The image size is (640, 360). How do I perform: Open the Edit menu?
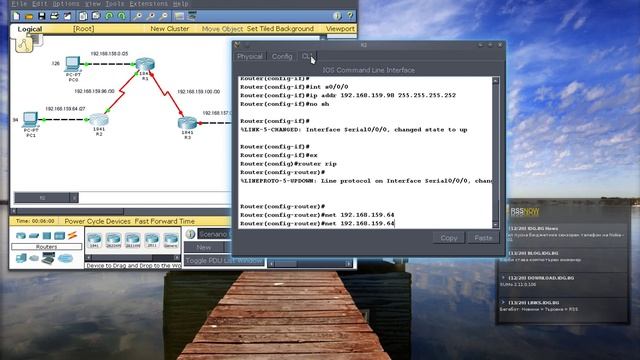tap(40, 4)
